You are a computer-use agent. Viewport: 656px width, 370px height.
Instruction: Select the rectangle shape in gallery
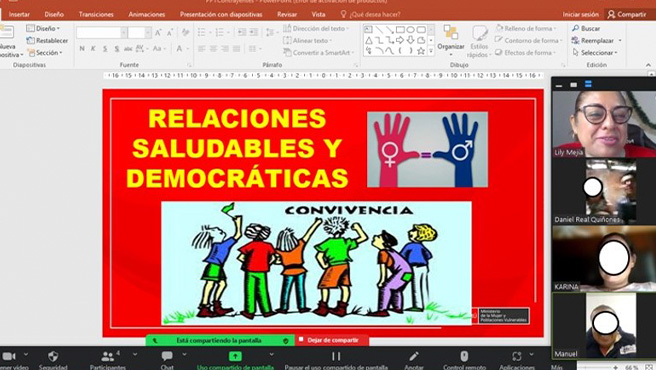click(400, 29)
